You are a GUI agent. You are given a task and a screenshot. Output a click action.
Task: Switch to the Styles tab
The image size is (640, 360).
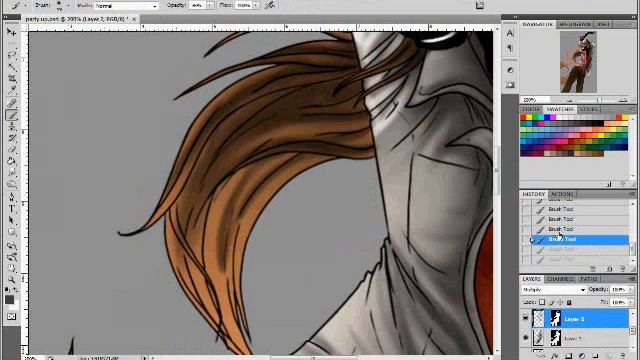(589, 109)
